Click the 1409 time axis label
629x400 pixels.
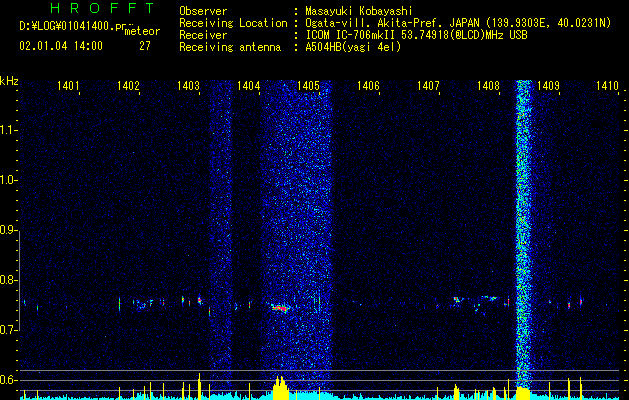point(548,85)
